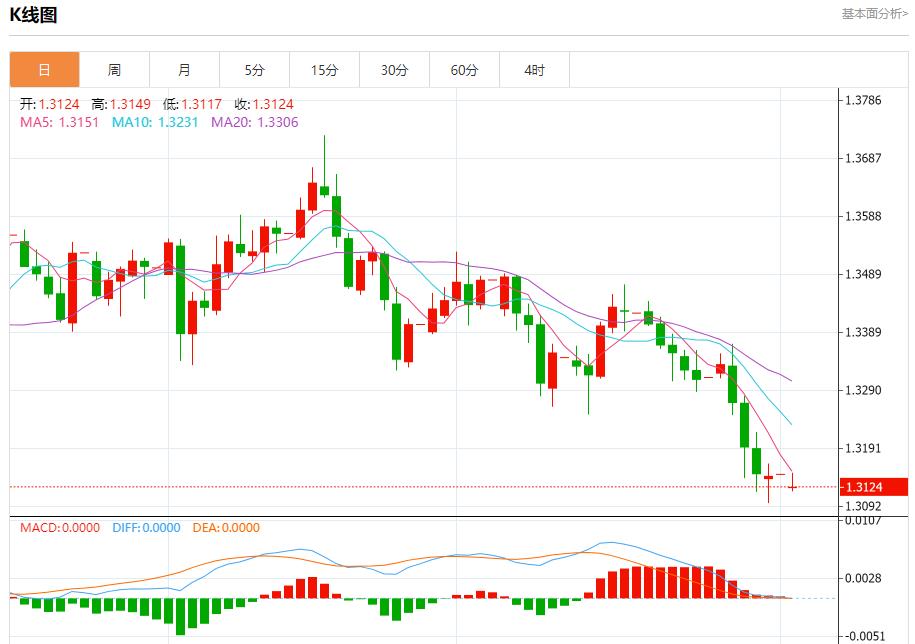Switch to the 月 (monthly) tab
This screenshot has width=915, height=644.
point(183,69)
